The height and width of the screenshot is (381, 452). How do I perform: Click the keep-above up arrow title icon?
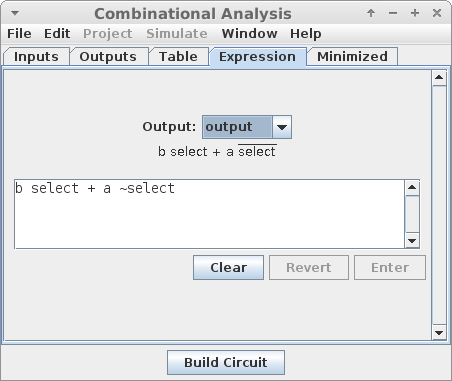pos(371,13)
